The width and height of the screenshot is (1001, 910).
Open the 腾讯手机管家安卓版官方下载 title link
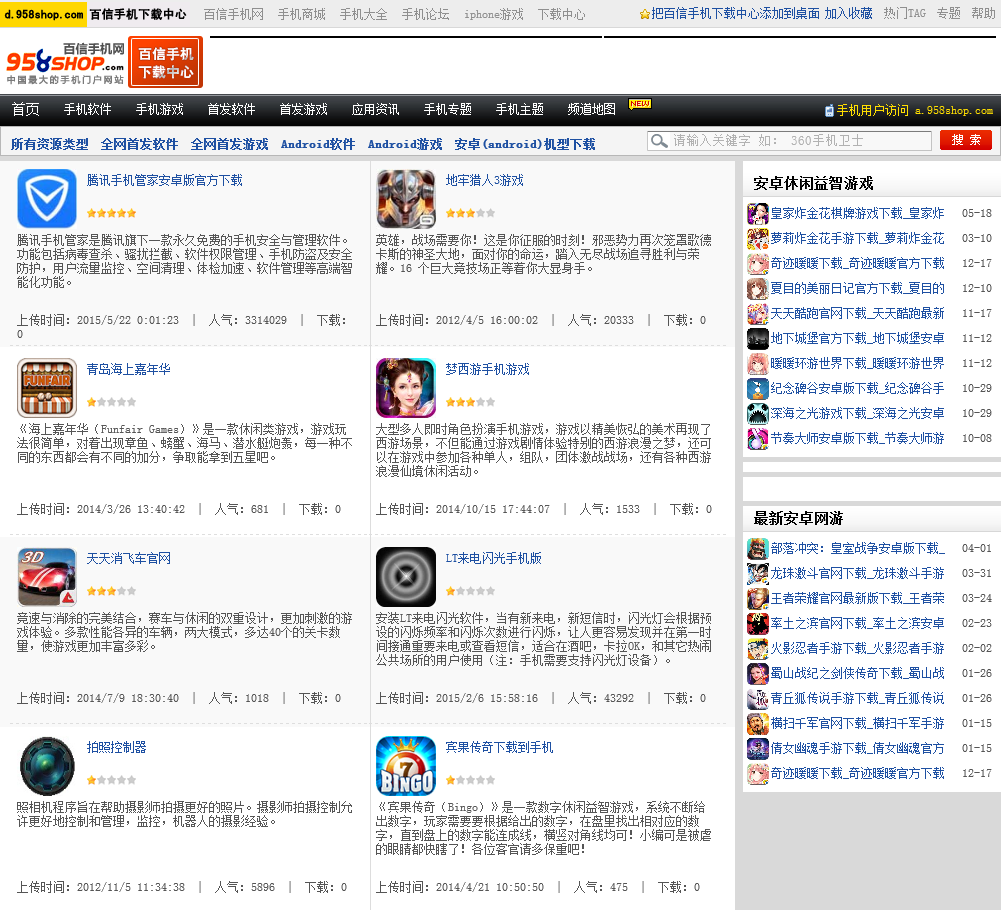[x=165, y=180]
